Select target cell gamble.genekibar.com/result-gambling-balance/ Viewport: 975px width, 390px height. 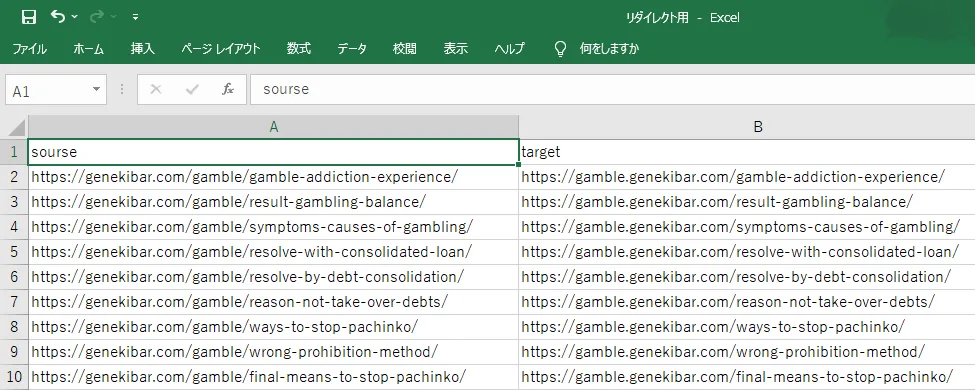tap(747, 202)
